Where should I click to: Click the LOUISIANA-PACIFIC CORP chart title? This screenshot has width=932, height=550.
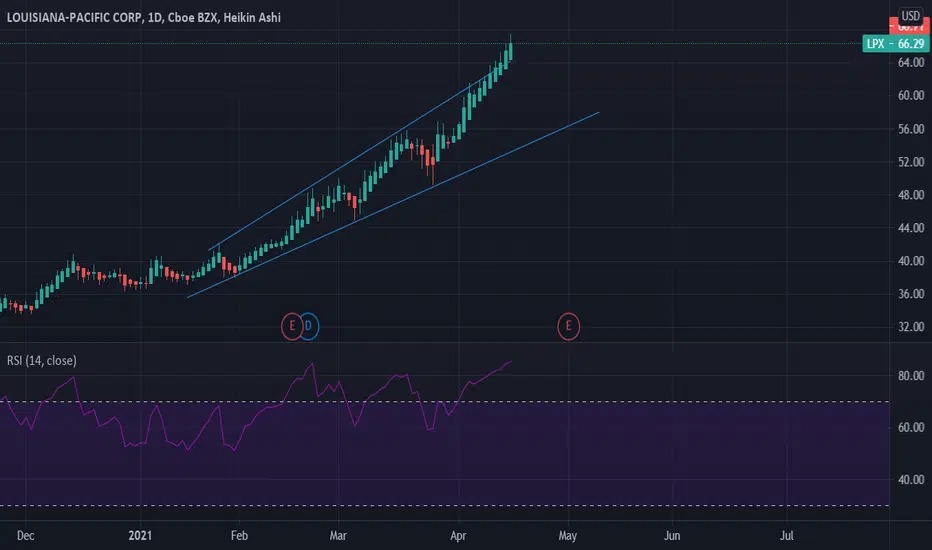coord(143,18)
